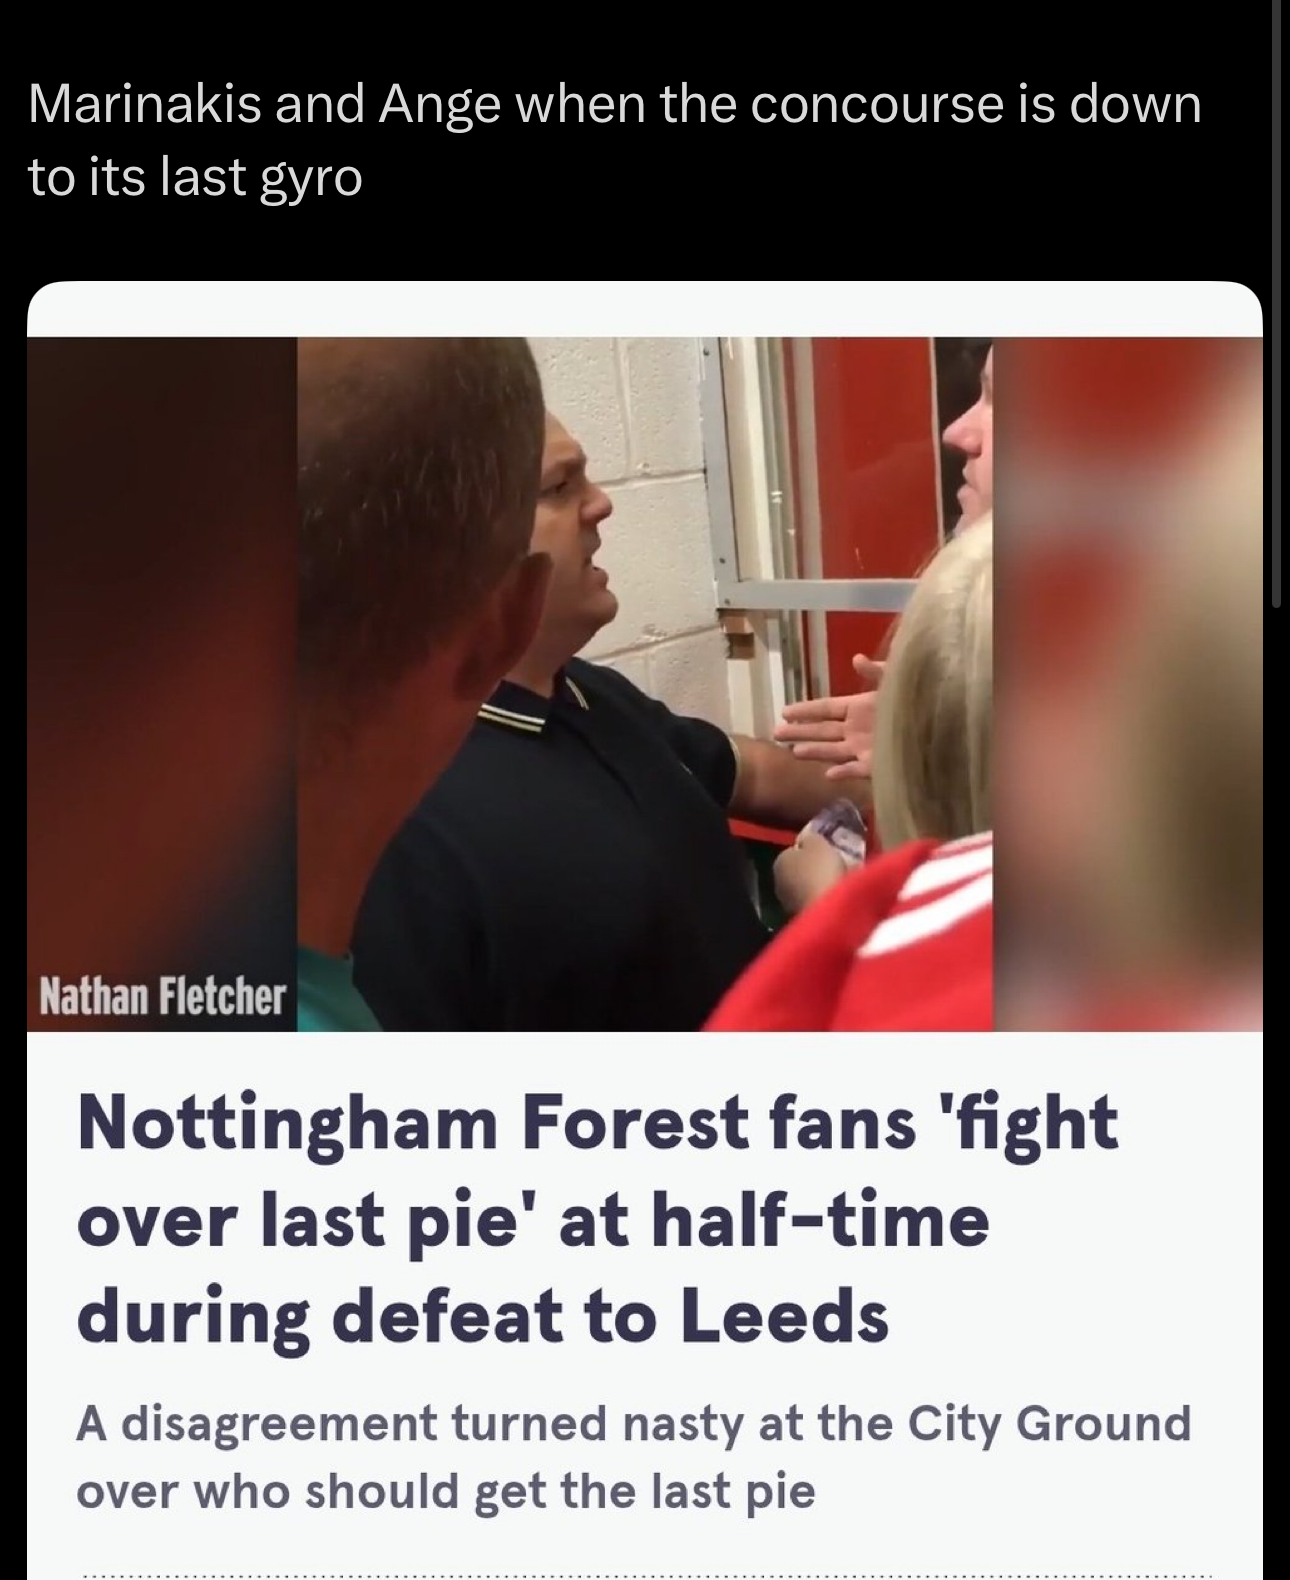Viewport: 1290px width, 1580px height.
Task: Click the Nathan Fletcher photo credit label
Action: tap(162, 996)
